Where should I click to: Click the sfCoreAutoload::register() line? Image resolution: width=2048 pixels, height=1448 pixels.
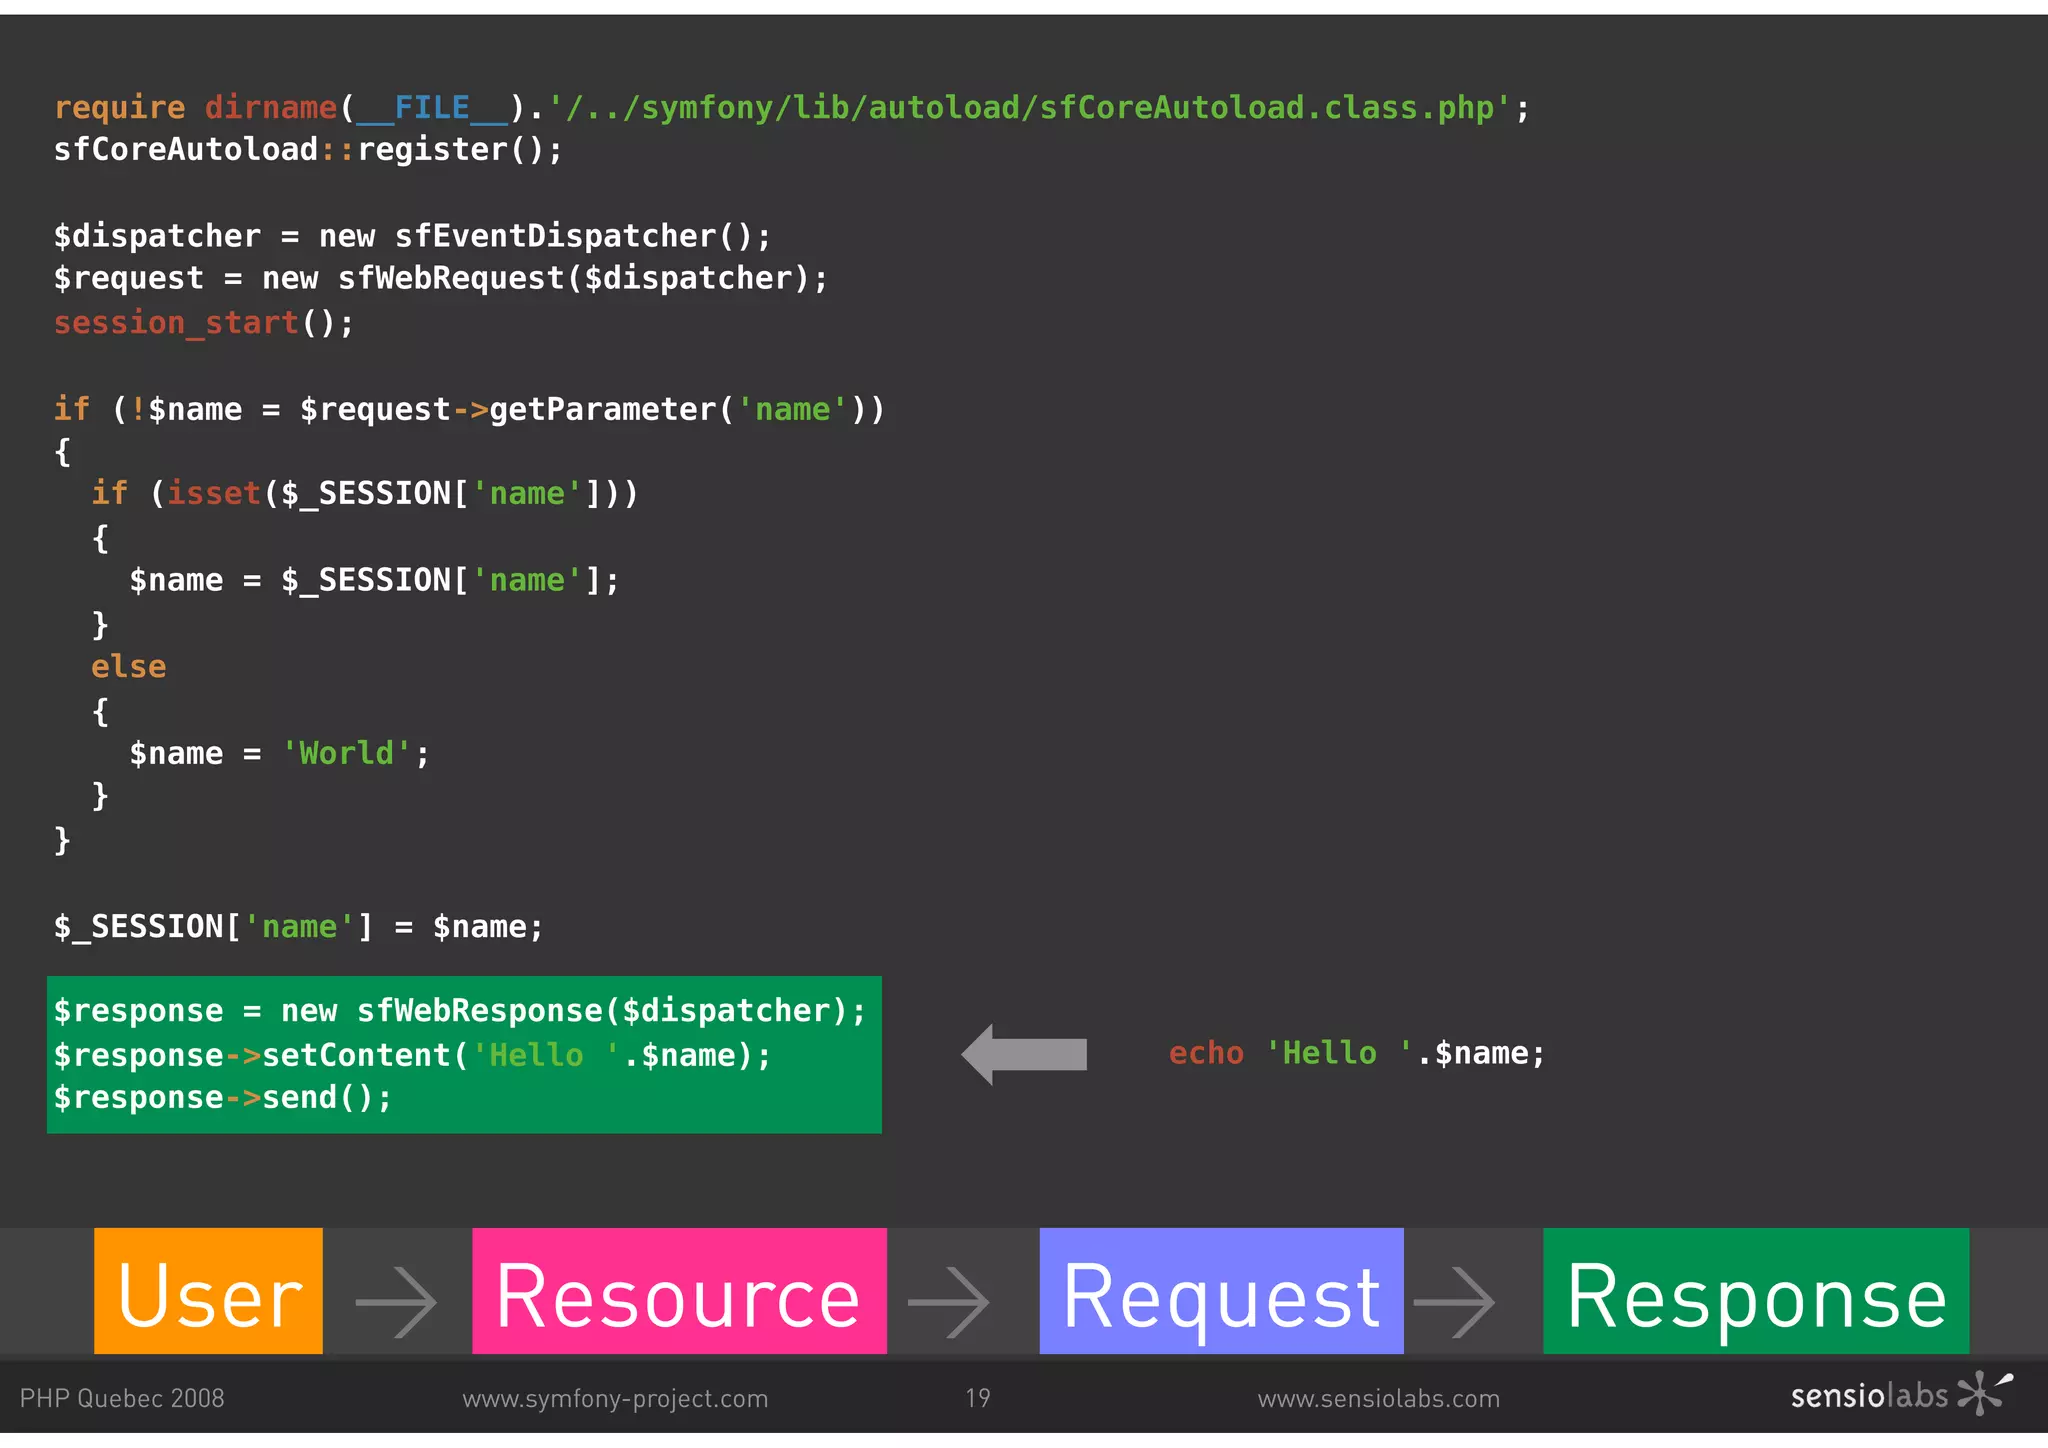pos(308,150)
